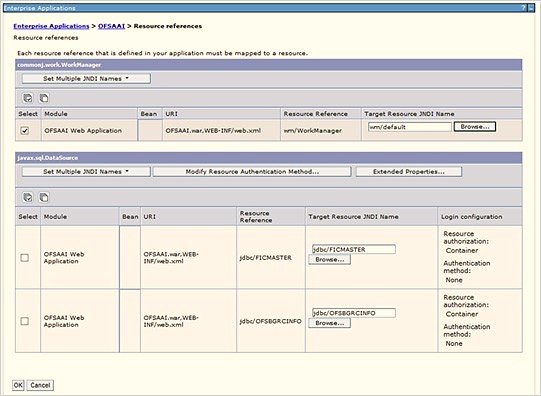
Task: Focus the jdbc/FICMASTER JNDI name field
Action: (354, 249)
